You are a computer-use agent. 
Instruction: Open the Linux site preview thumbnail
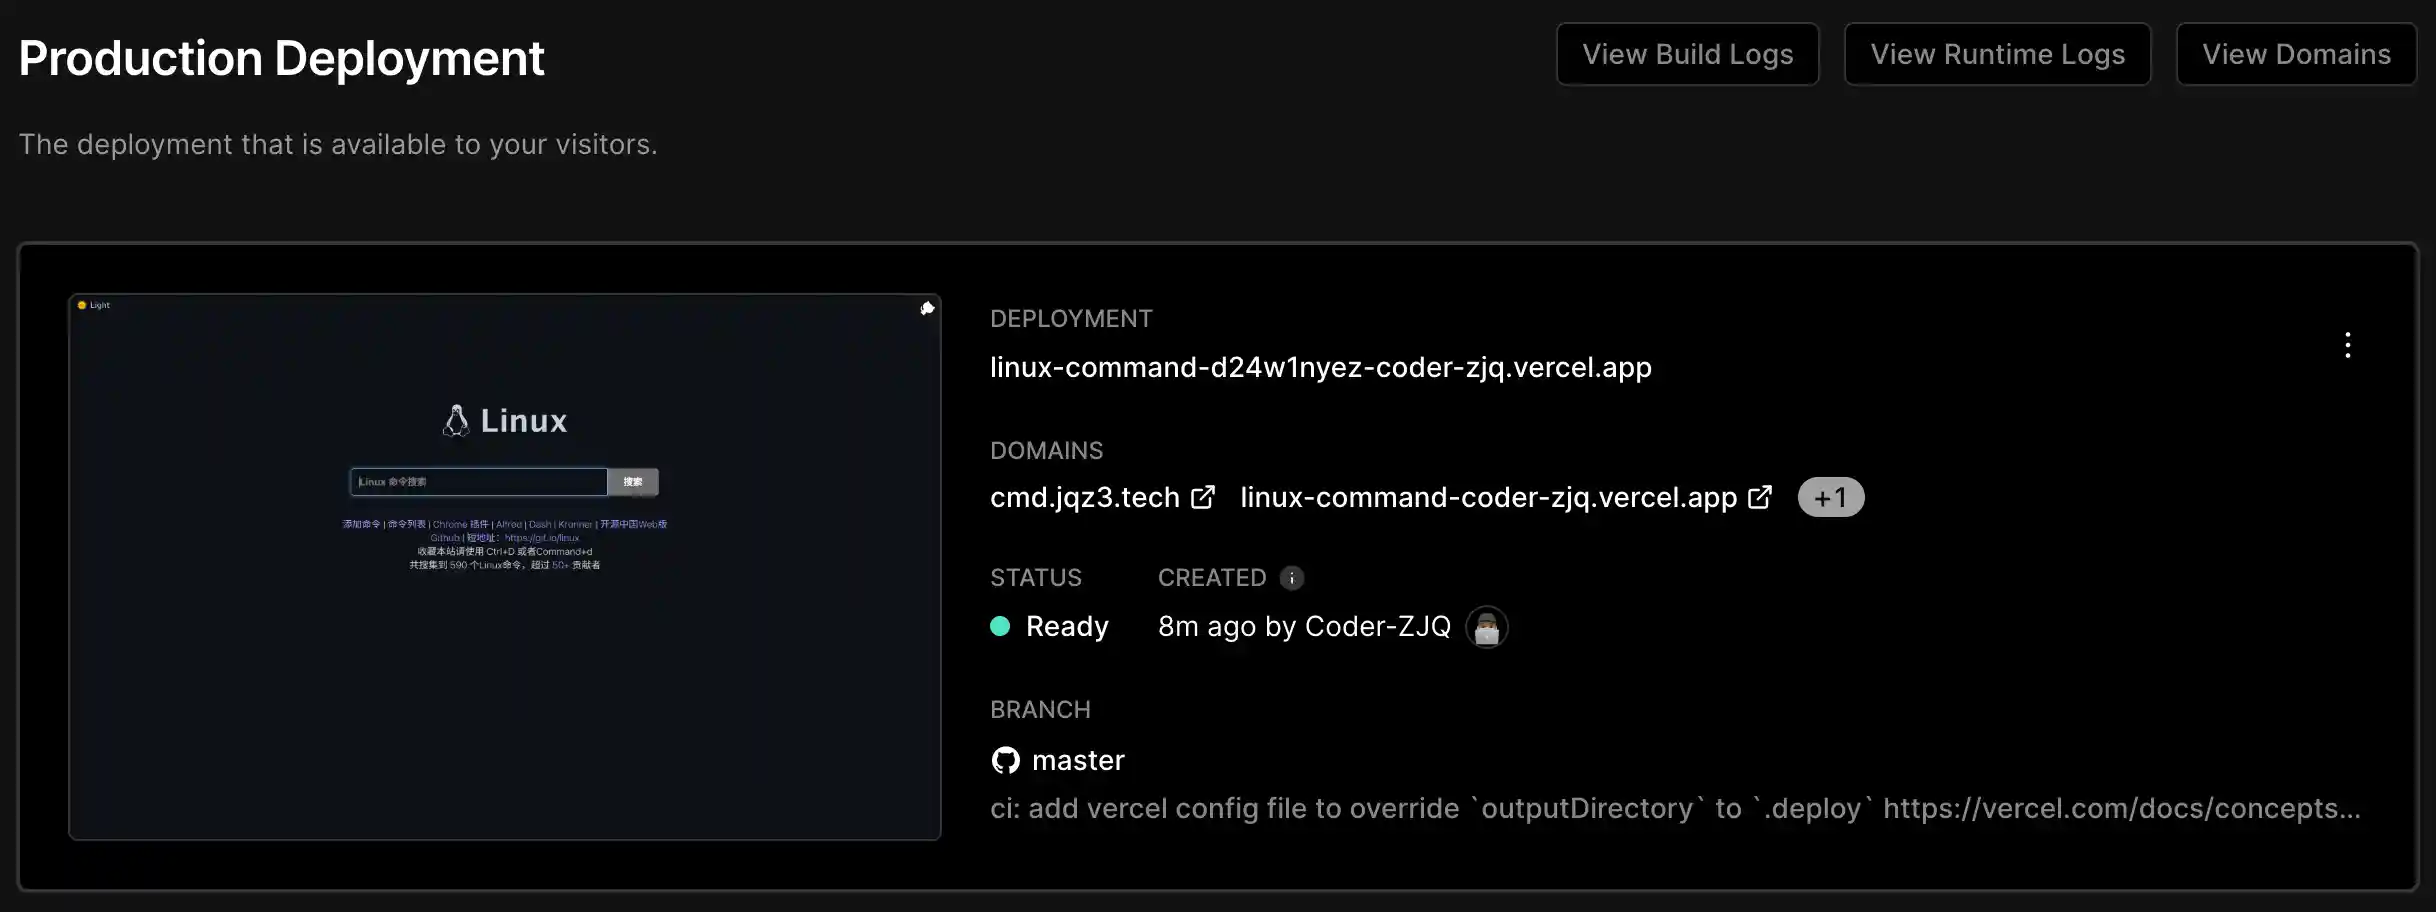tap(505, 567)
